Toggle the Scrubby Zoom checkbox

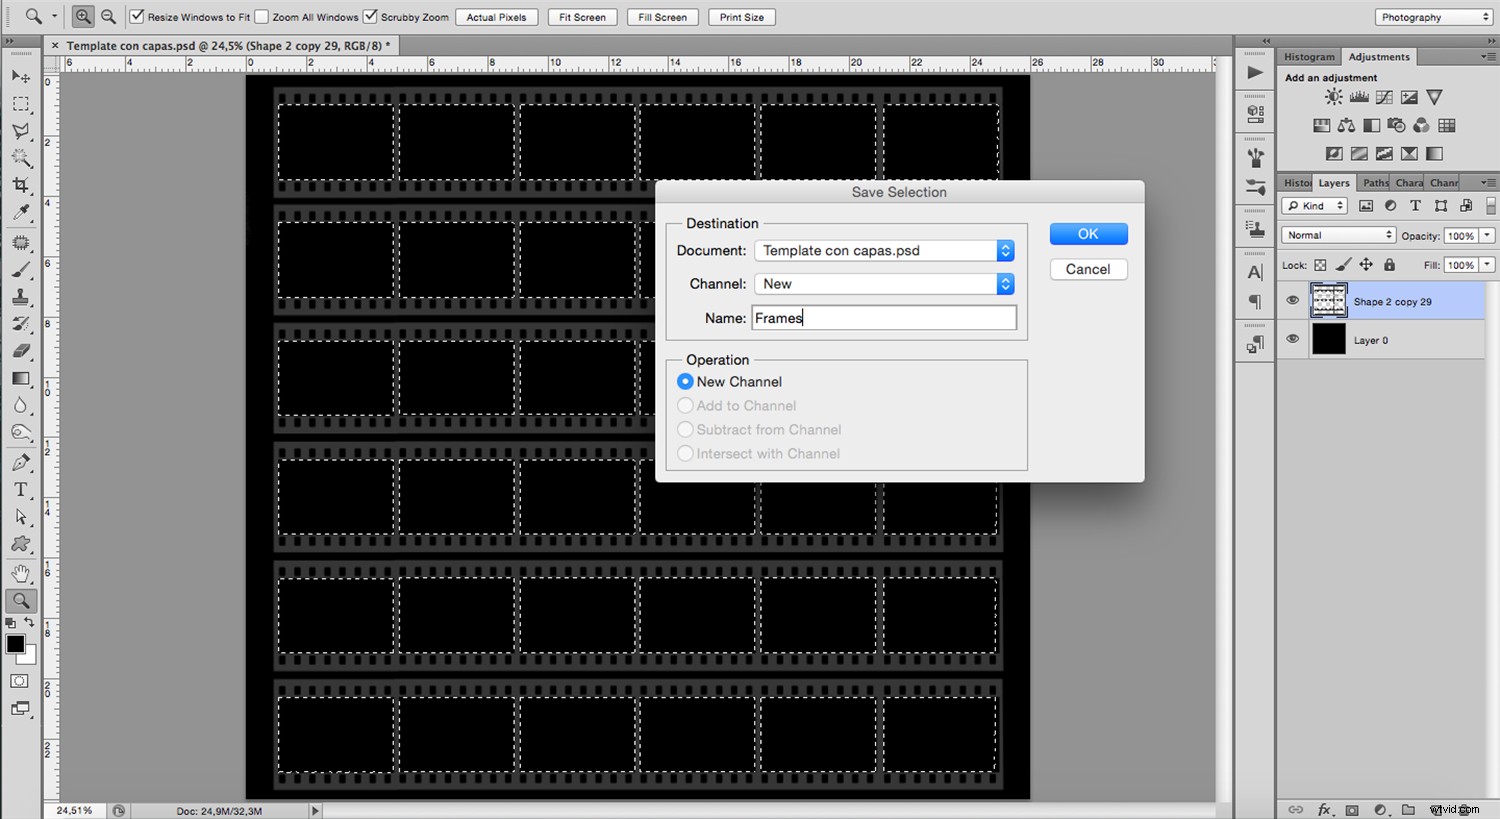coord(371,16)
